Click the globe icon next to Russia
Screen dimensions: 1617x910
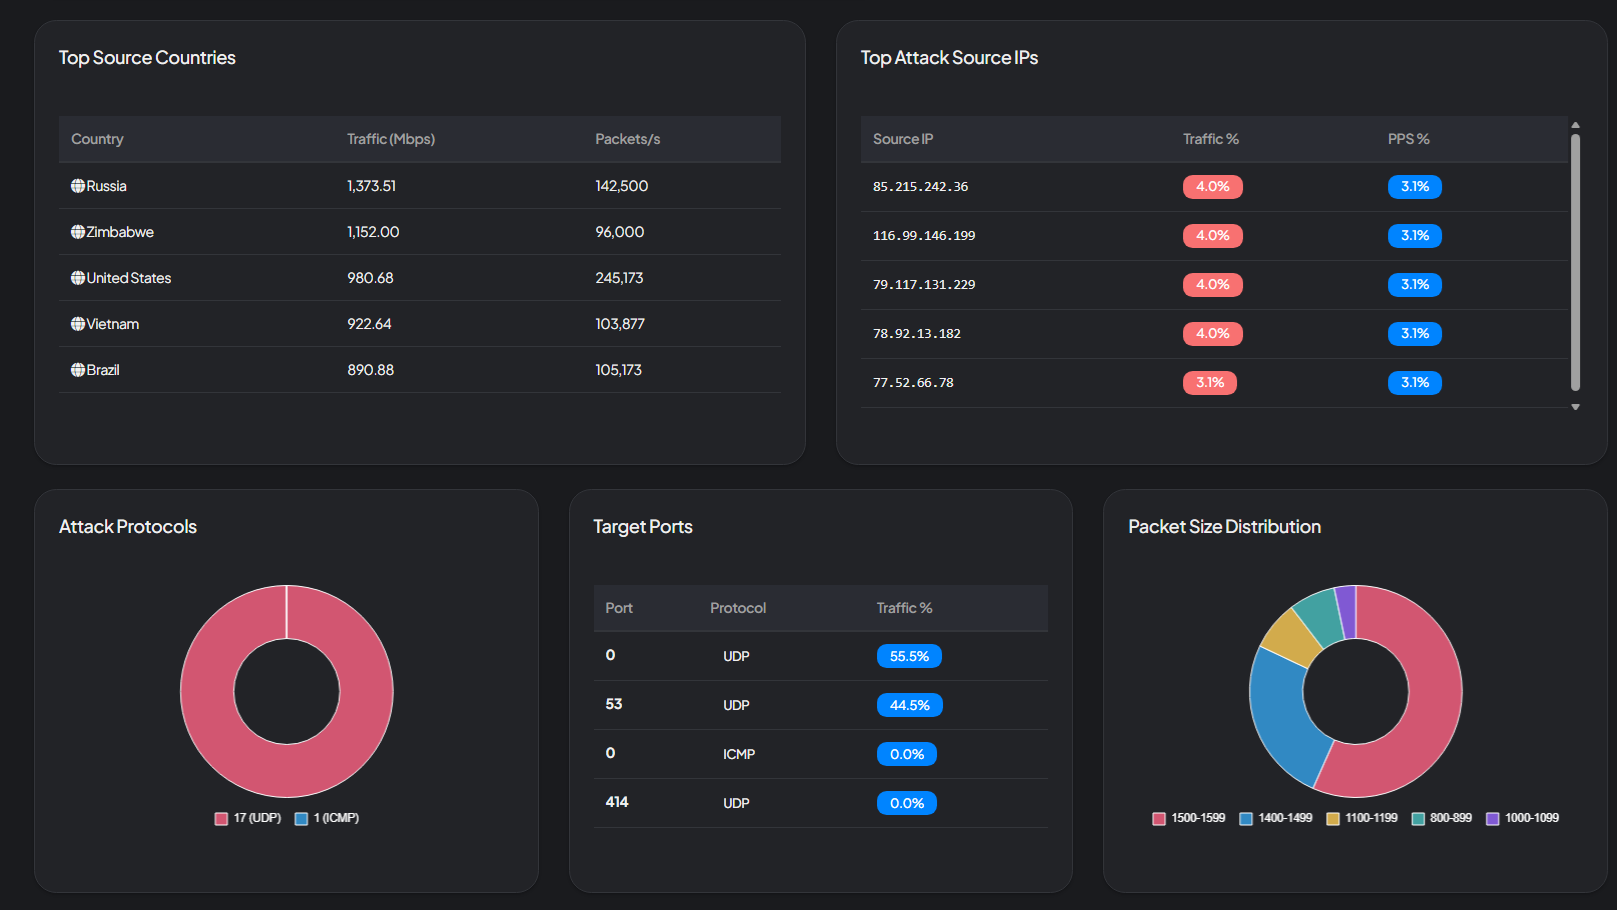78,186
